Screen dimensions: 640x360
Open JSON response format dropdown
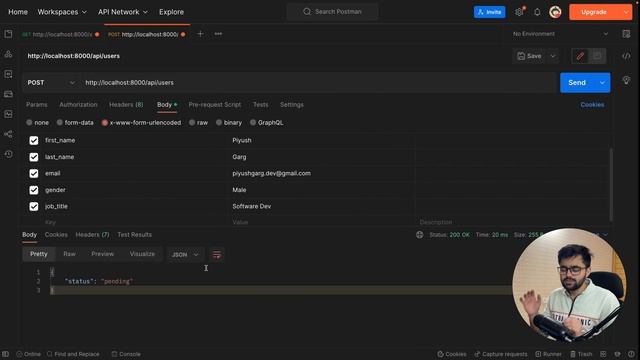coord(185,255)
